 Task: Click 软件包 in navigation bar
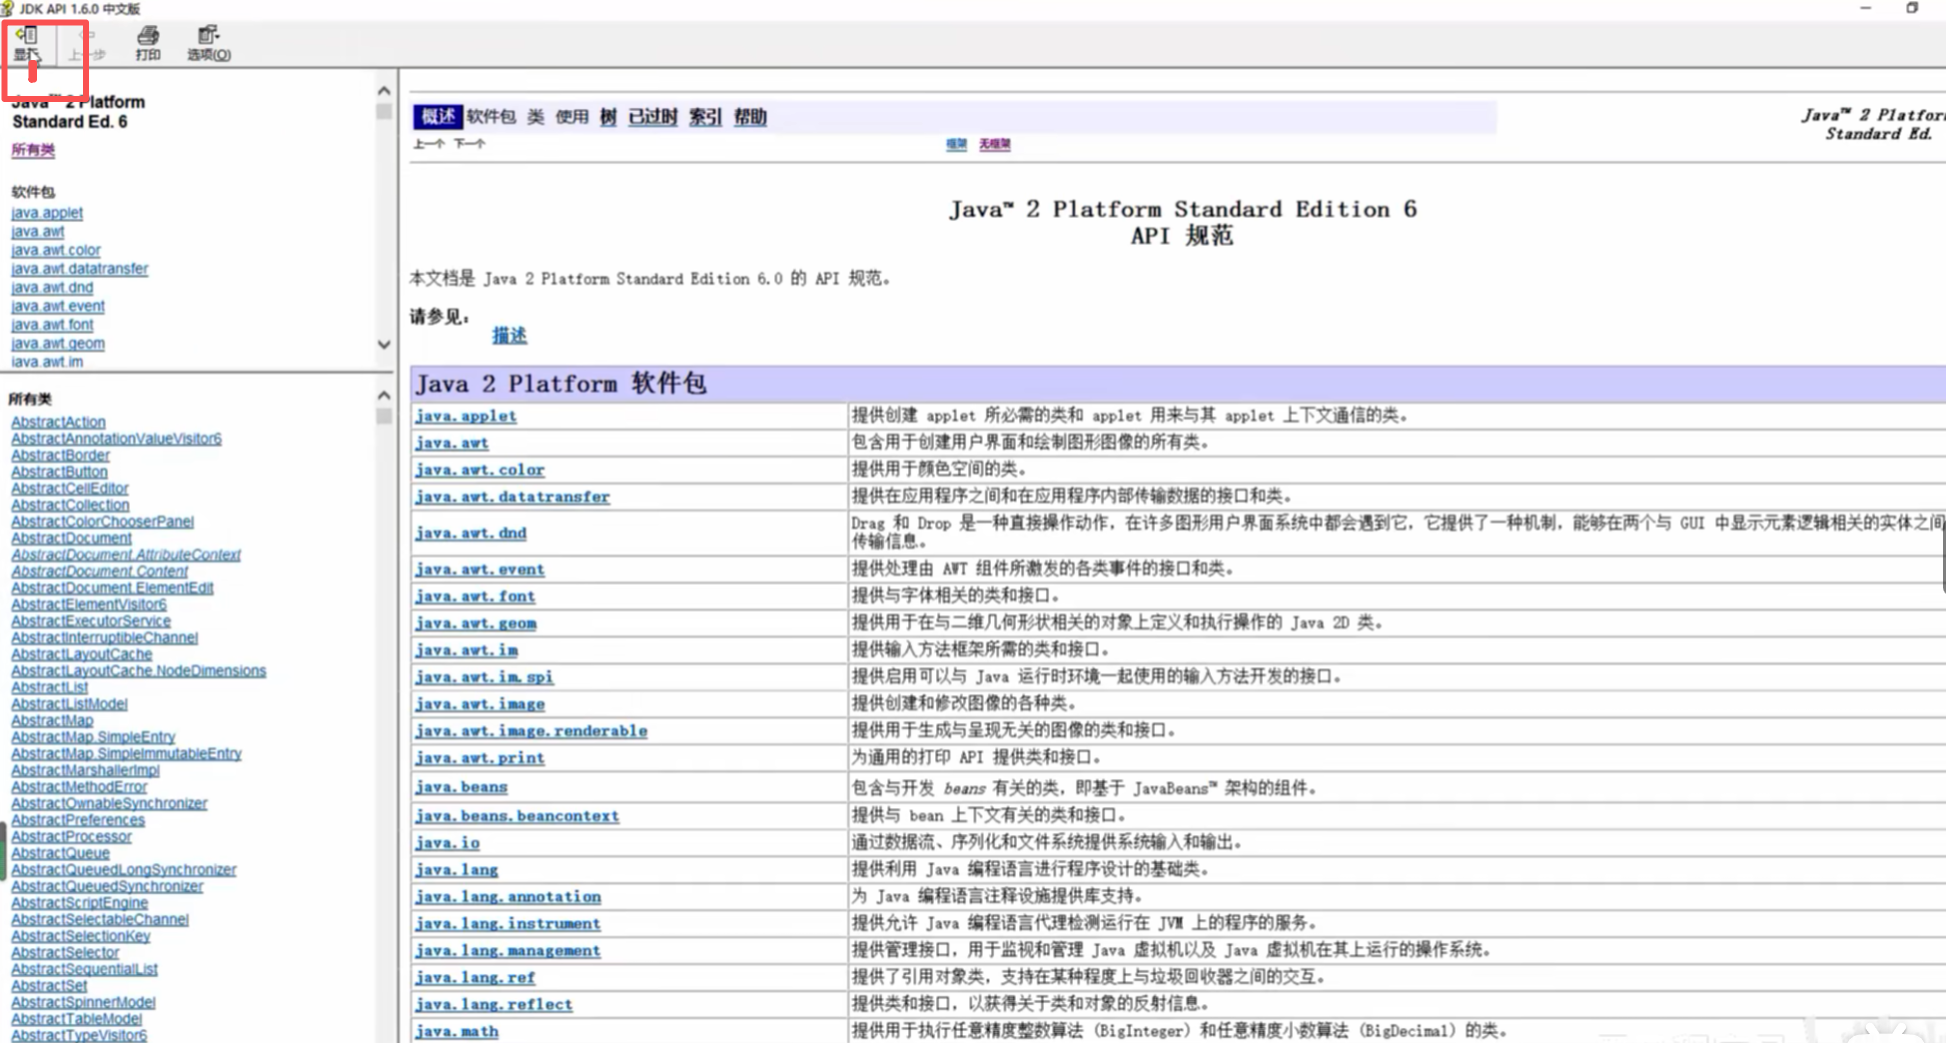(x=491, y=116)
